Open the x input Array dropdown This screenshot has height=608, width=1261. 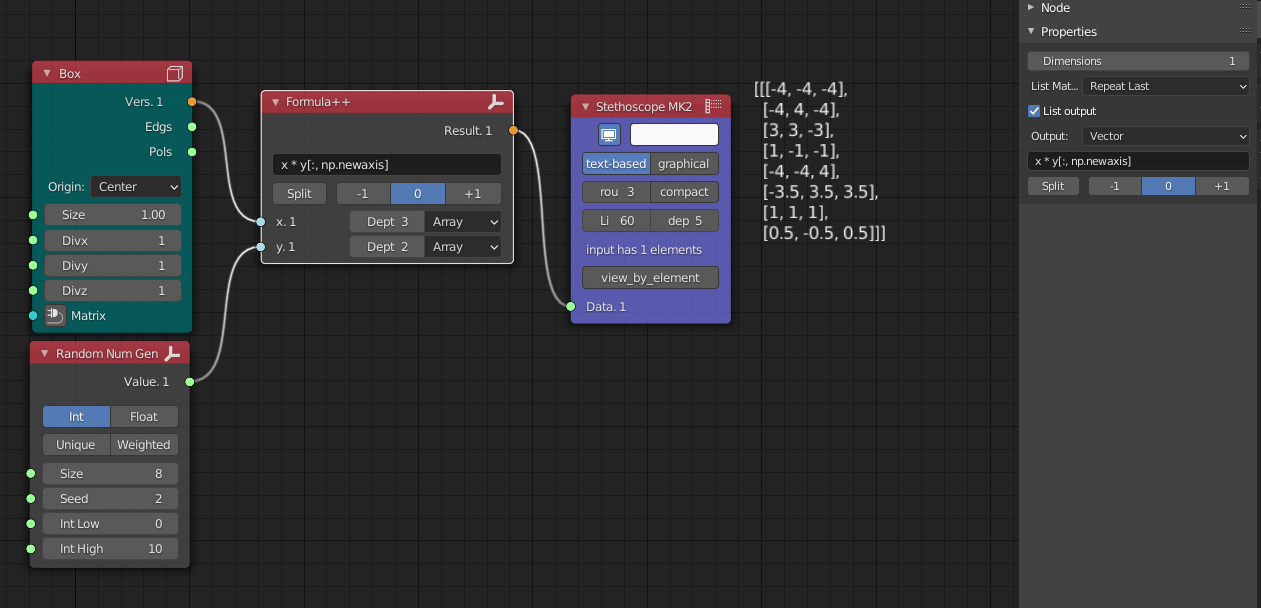(464, 222)
